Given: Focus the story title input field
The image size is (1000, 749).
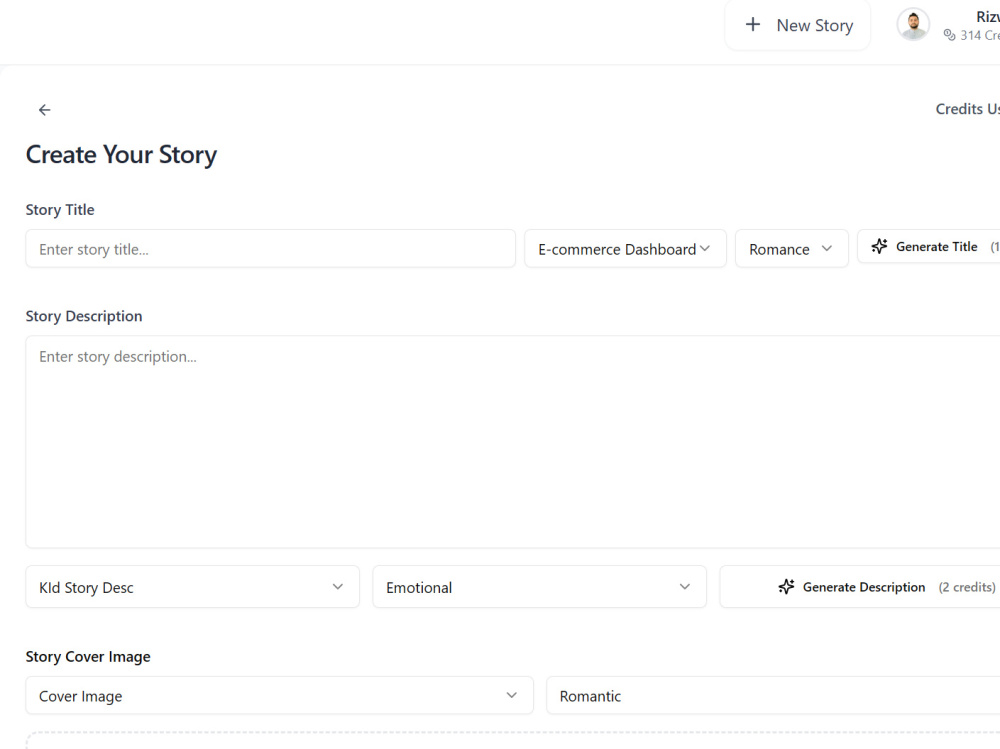Looking at the screenshot, I should pyautogui.click(x=270, y=249).
